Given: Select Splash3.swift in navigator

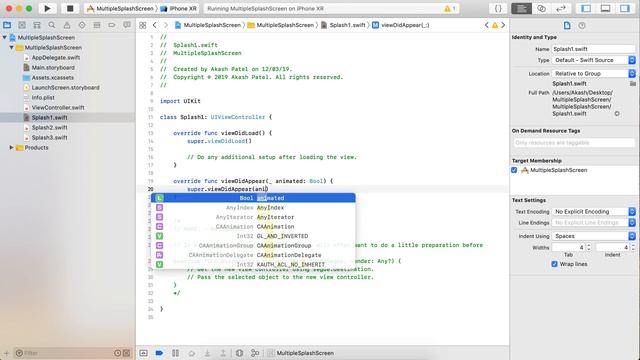Looking at the screenshot, I should tap(49, 138).
